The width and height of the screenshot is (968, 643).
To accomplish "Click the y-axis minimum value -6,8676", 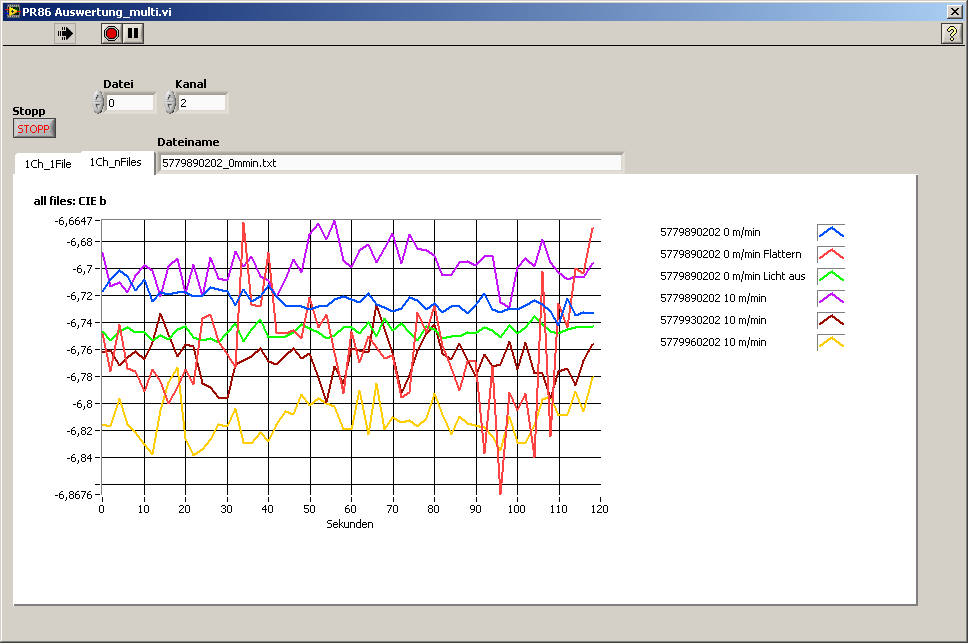I will tap(73, 495).
